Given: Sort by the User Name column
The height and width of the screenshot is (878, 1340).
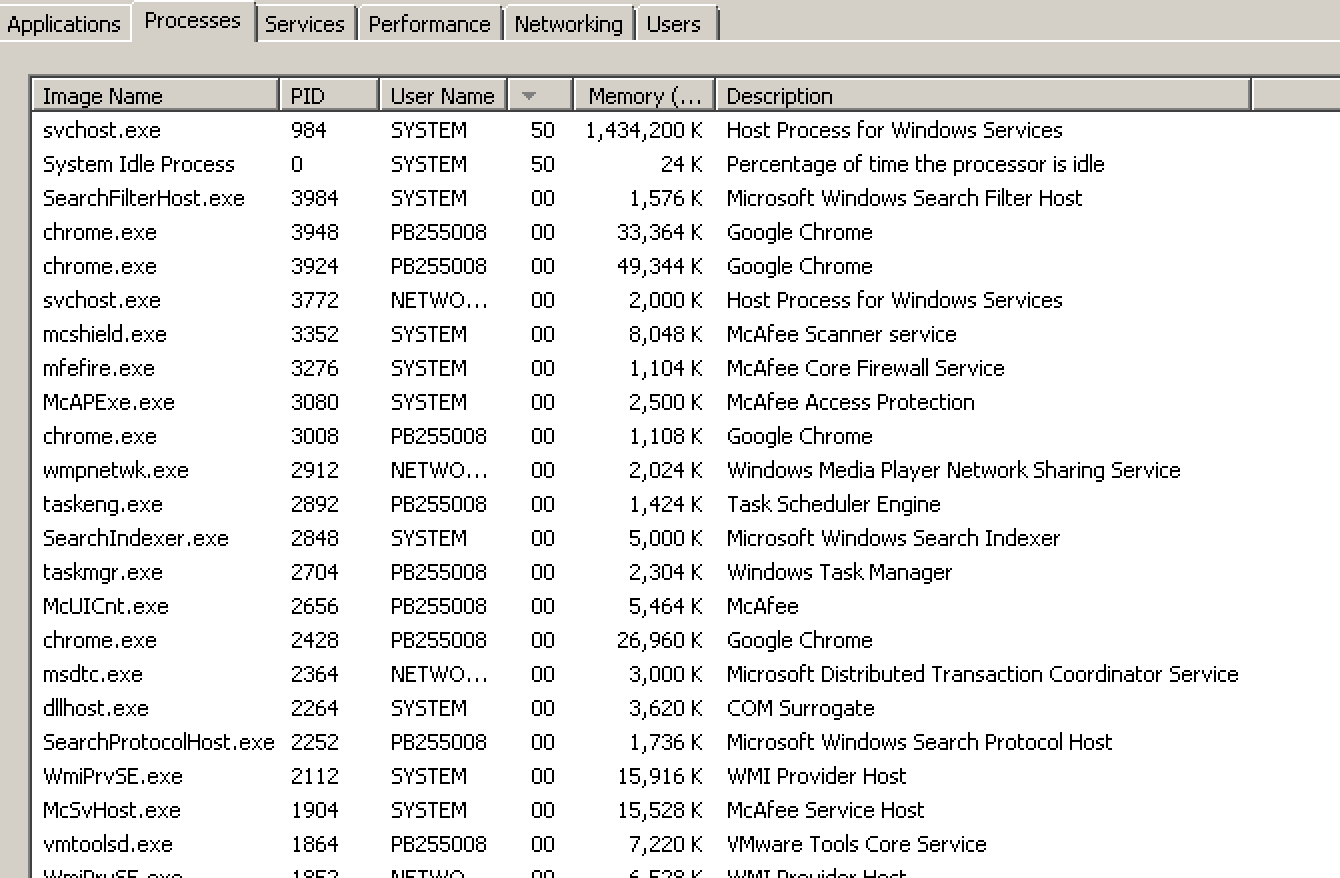Looking at the screenshot, I should coord(441,94).
